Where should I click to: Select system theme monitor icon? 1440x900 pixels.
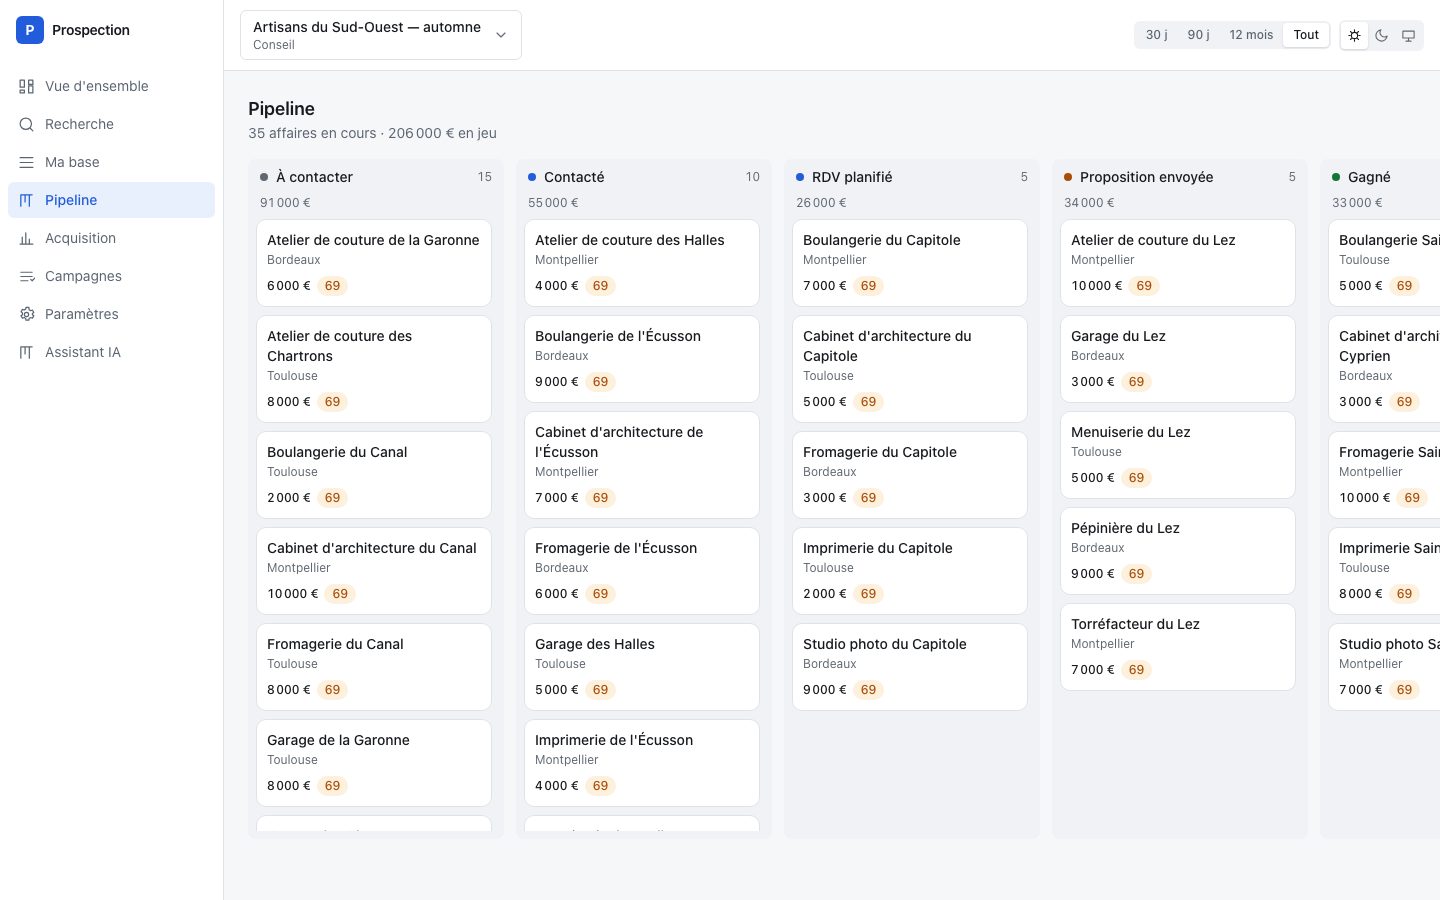[x=1408, y=35]
